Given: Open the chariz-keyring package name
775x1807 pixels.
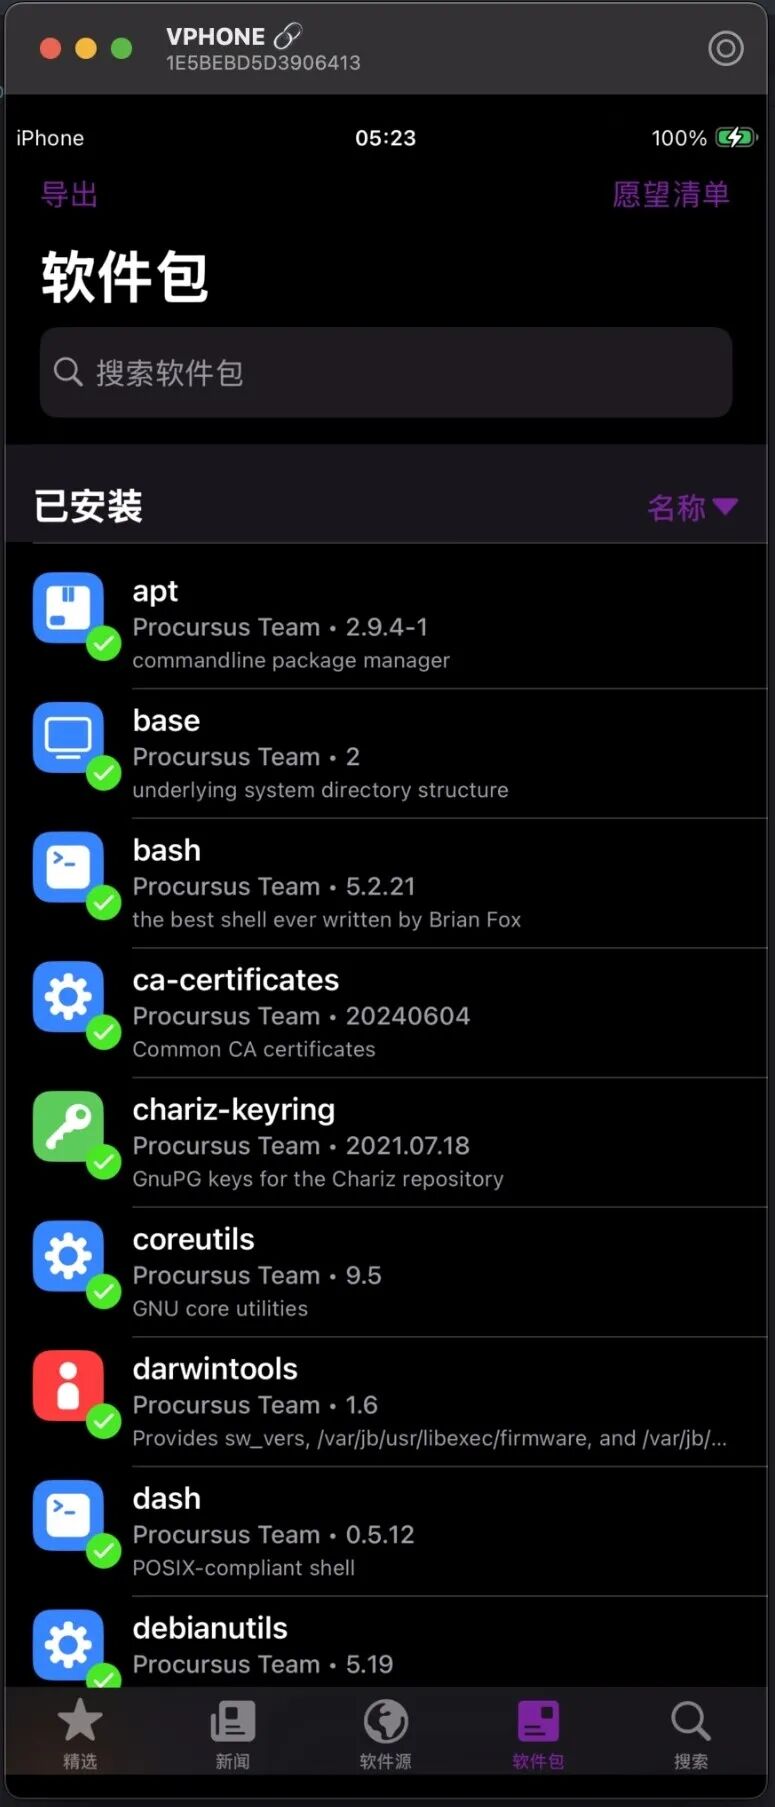Looking at the screenshot, I should pos(234,1110).
